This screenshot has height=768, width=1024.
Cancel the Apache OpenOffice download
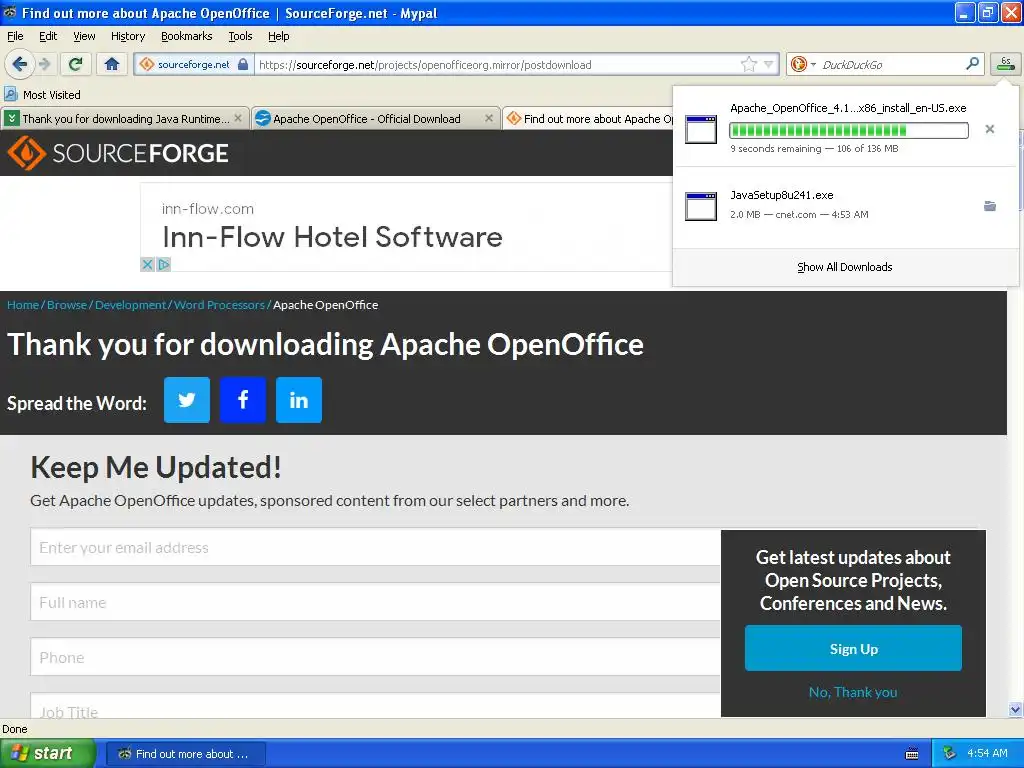coord(989,129)
